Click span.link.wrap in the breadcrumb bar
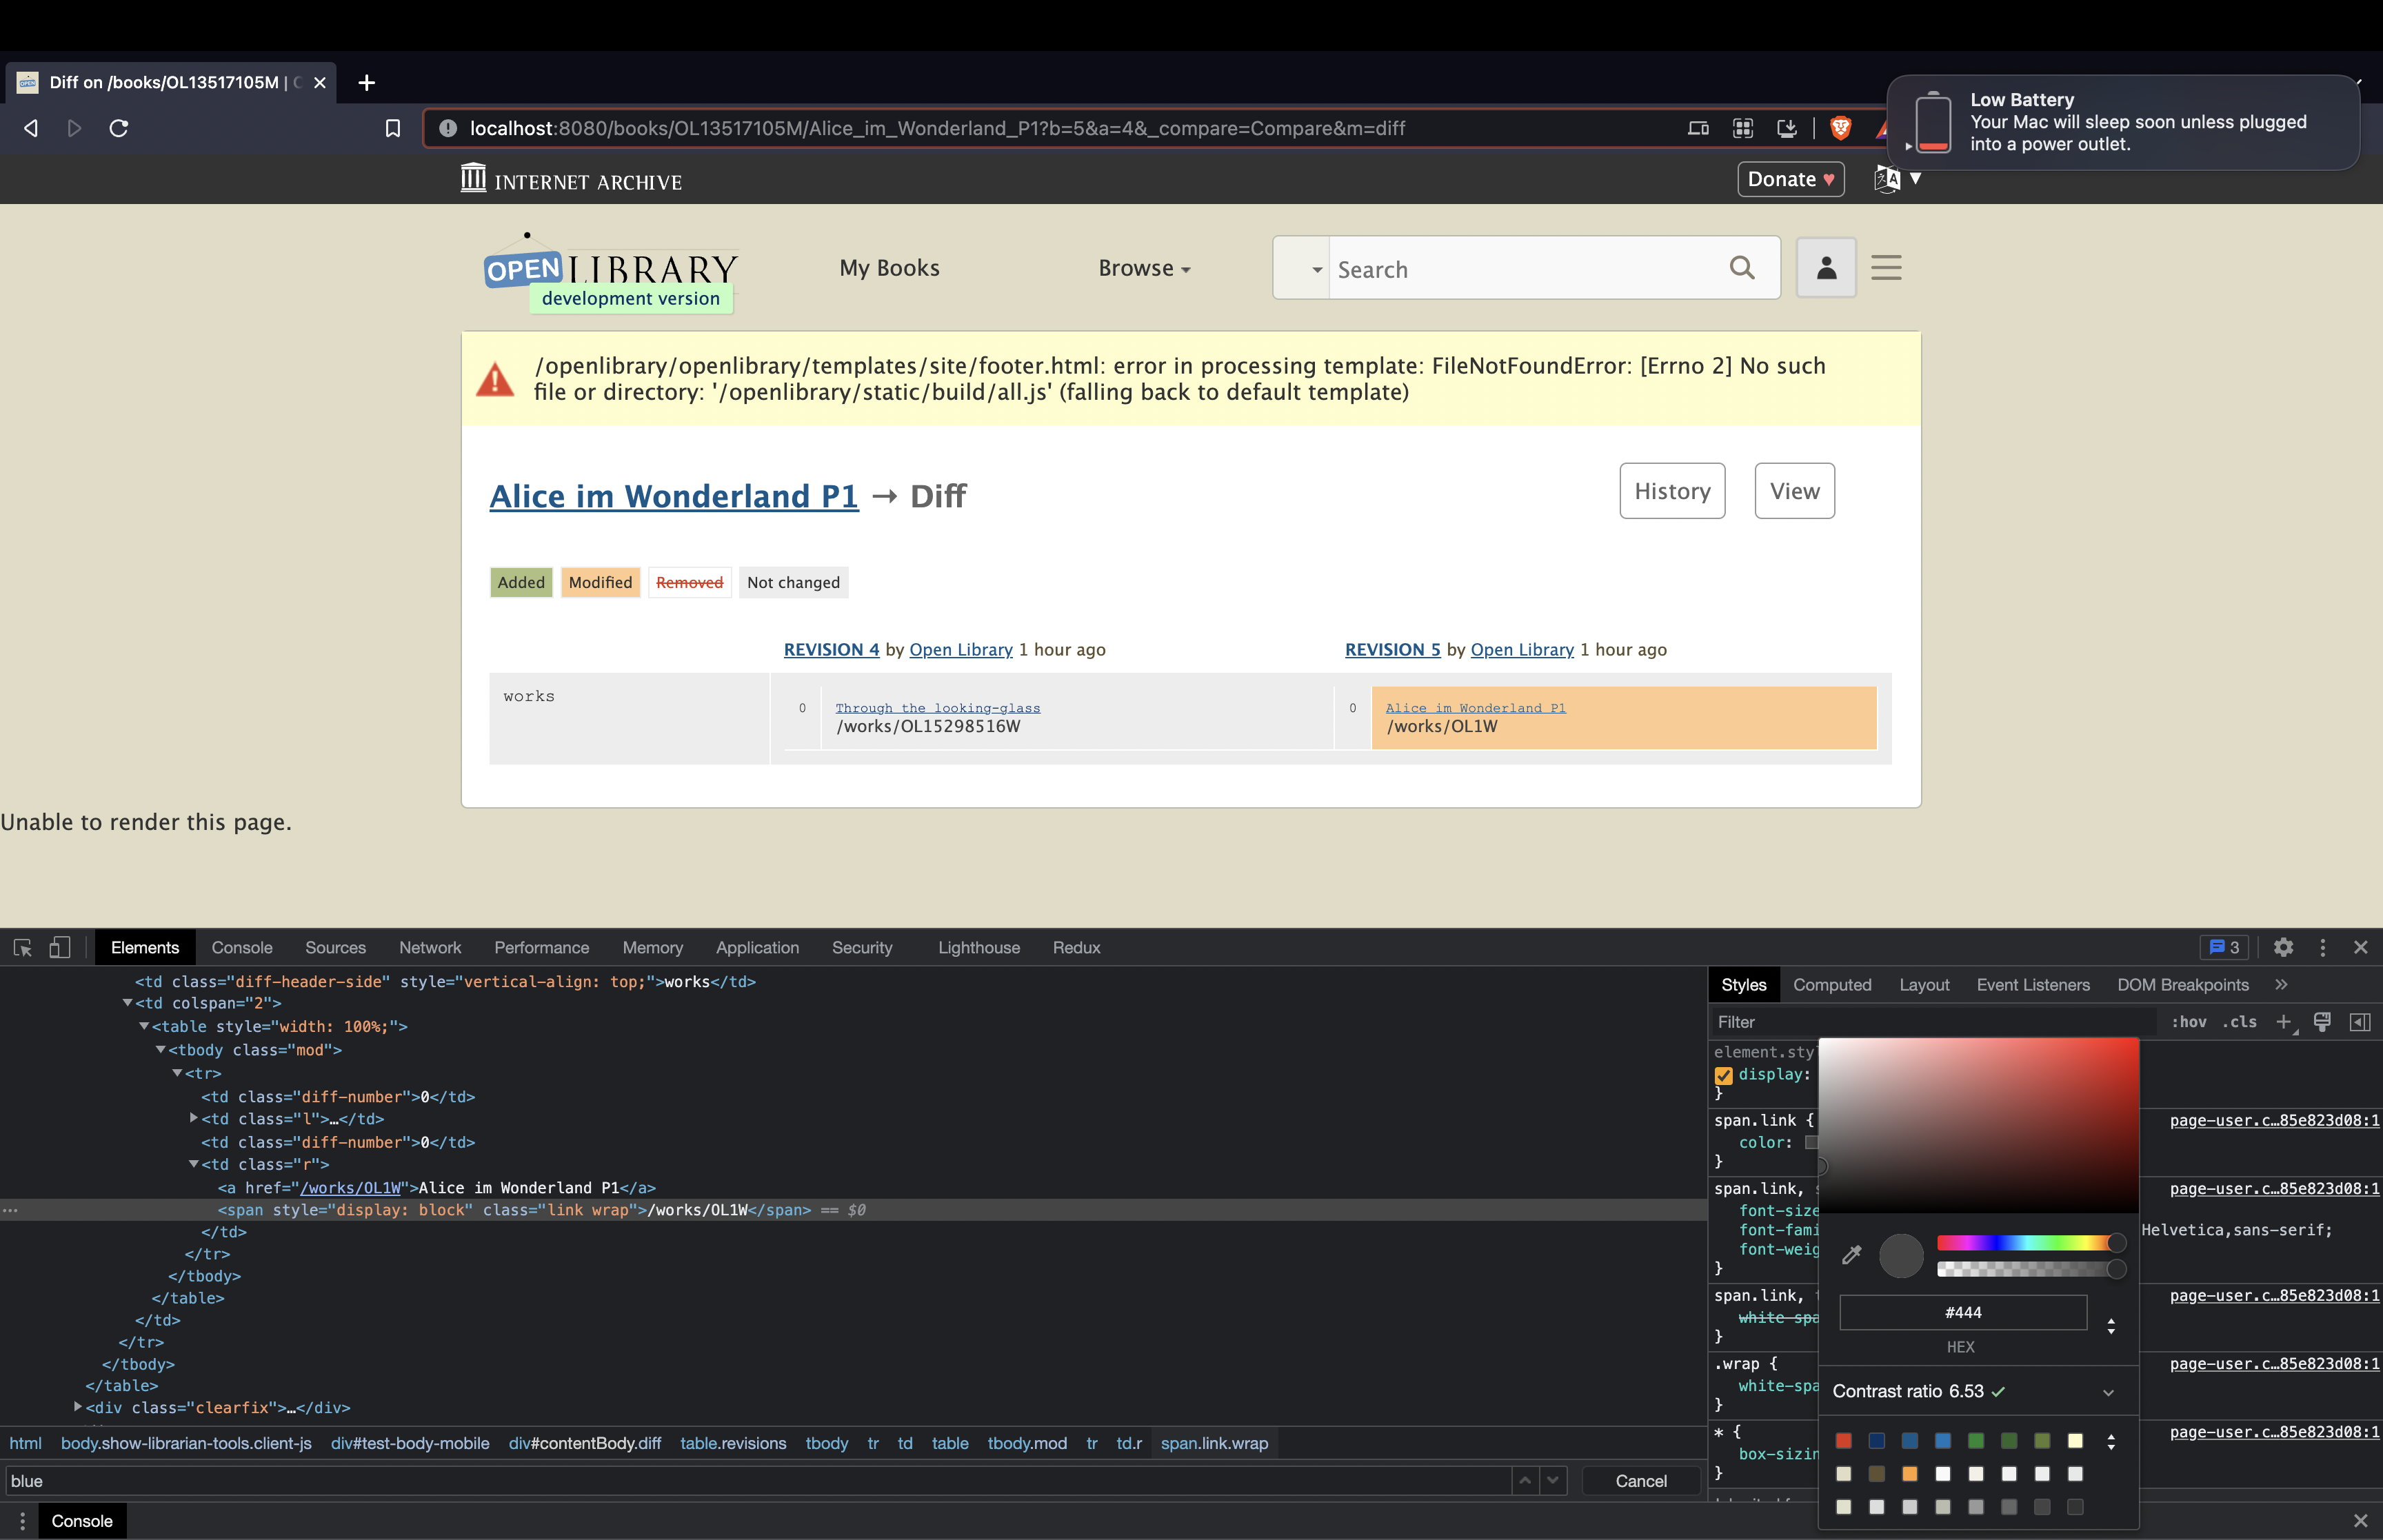 pos(1214,1443)
